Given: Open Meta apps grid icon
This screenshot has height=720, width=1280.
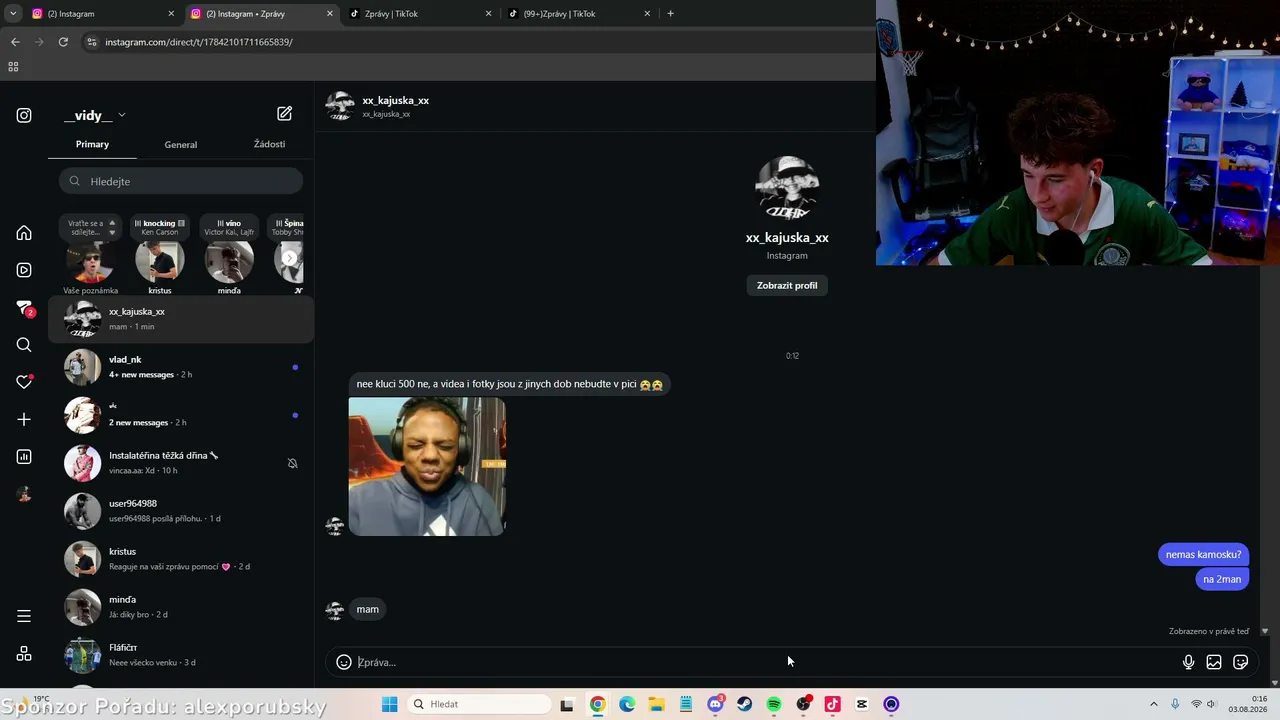Looking at the screenshot, I should (x=24, y=654).
